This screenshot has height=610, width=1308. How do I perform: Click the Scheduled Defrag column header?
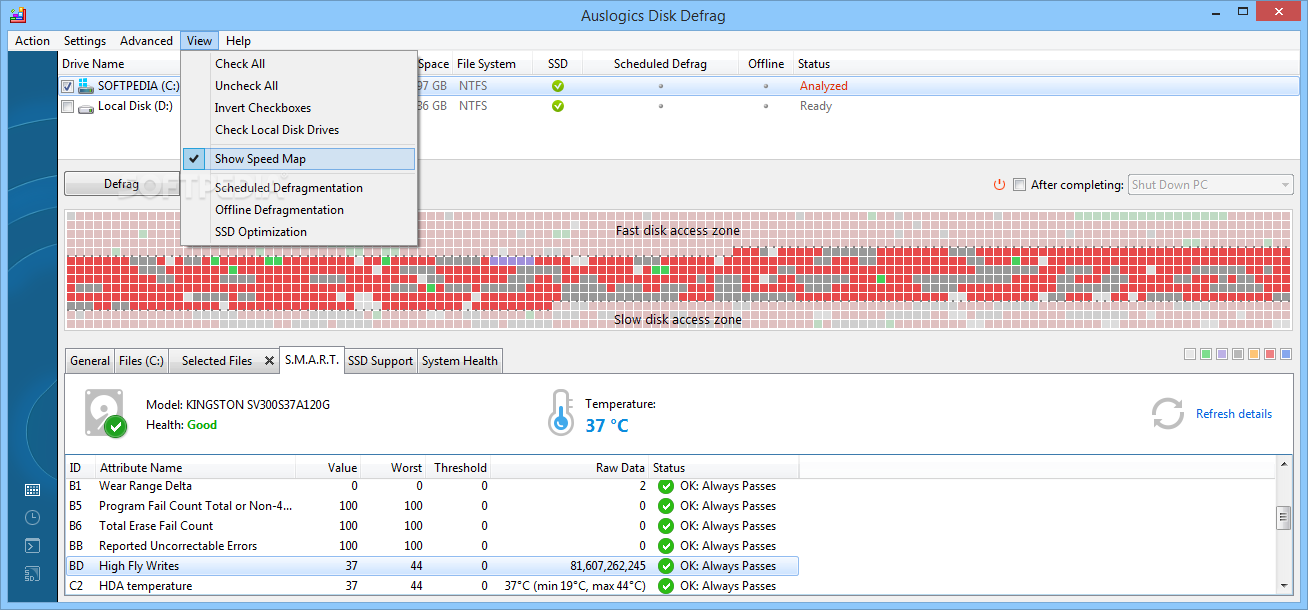click(x=660, y=64)
